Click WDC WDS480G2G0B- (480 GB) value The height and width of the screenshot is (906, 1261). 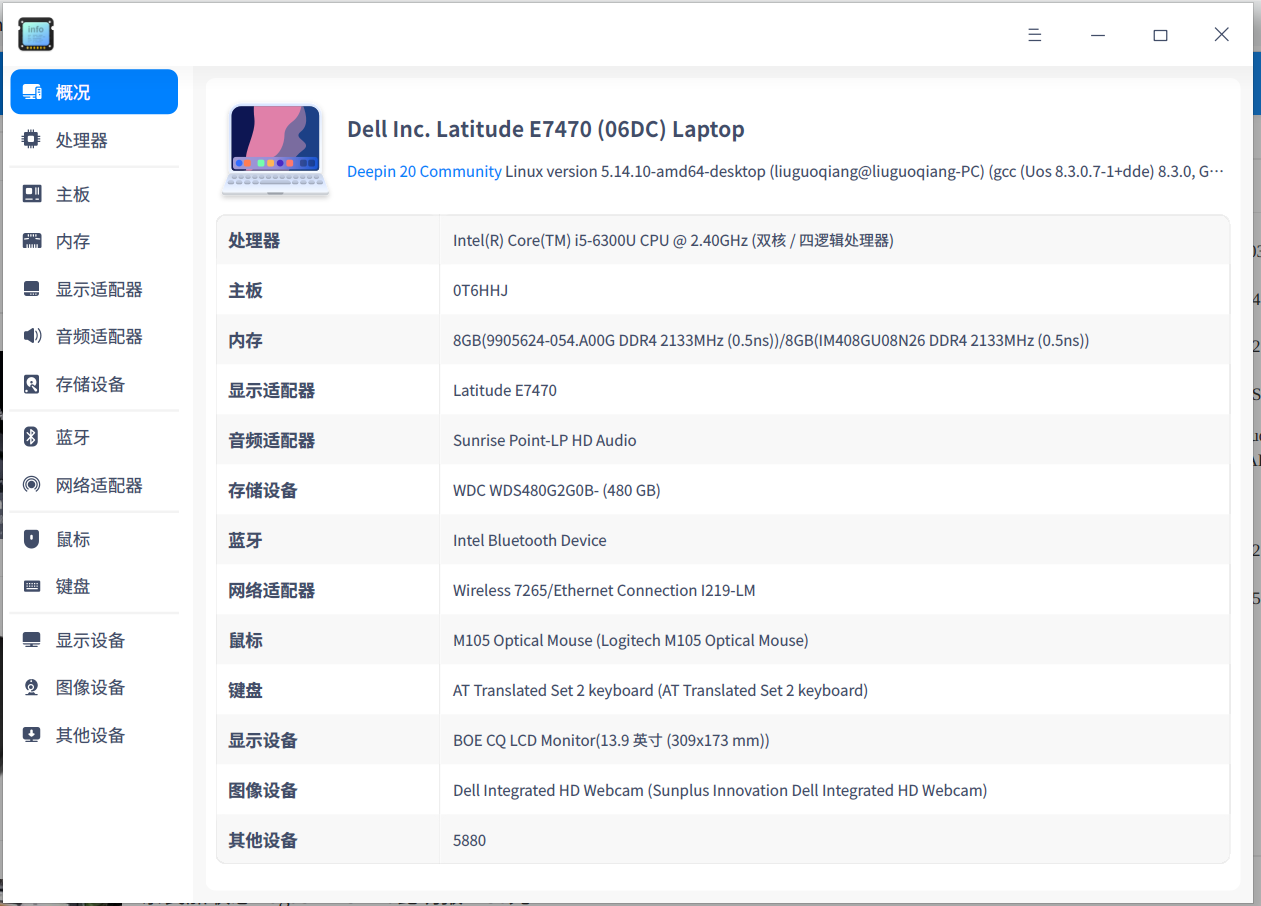coord(557,490)
